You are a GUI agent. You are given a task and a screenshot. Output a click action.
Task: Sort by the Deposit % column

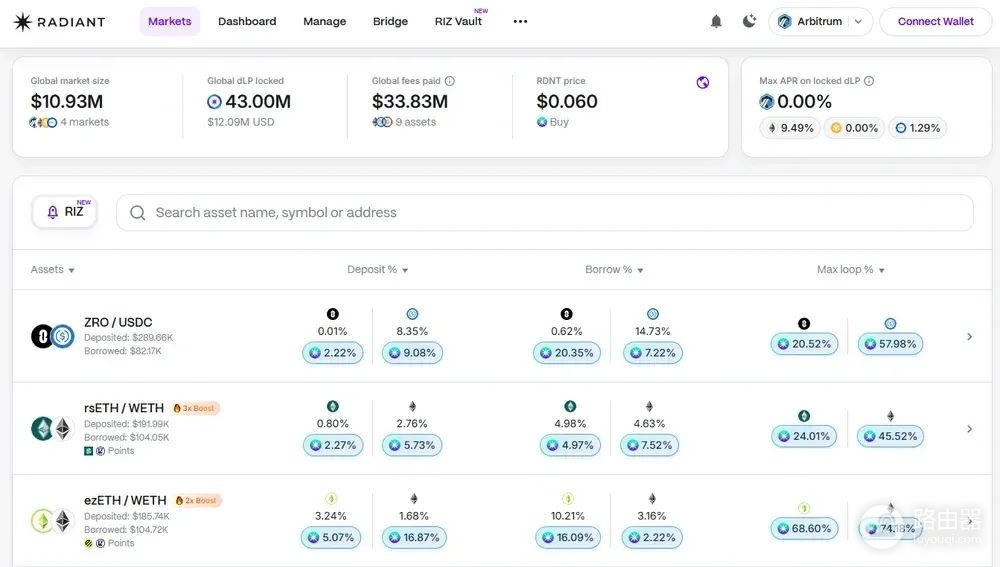tap(378, 270)
